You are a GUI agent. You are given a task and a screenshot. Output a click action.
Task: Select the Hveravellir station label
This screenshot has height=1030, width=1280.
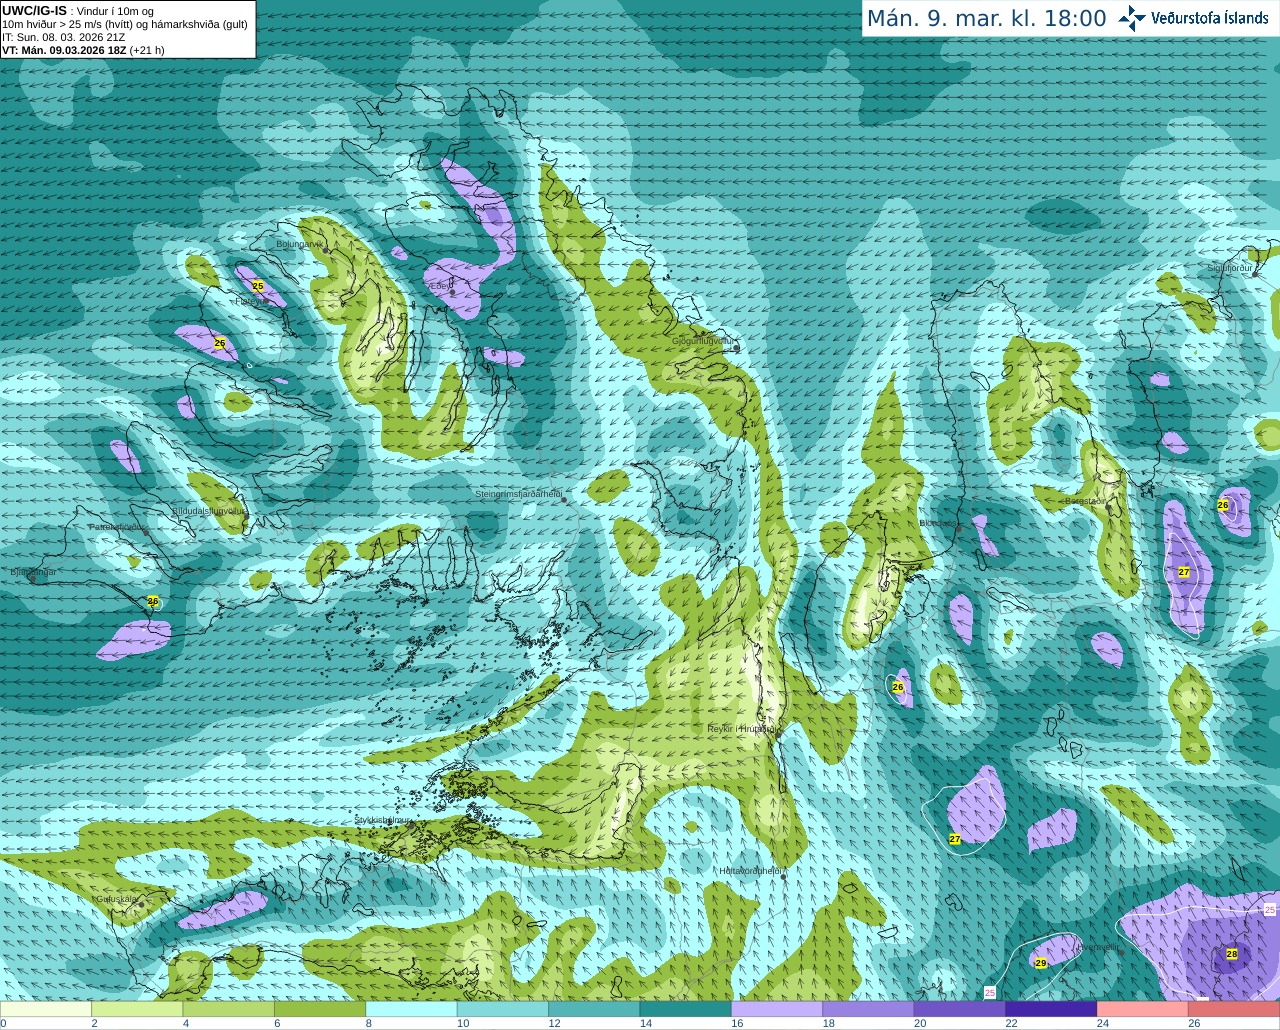click(1098, 946)
